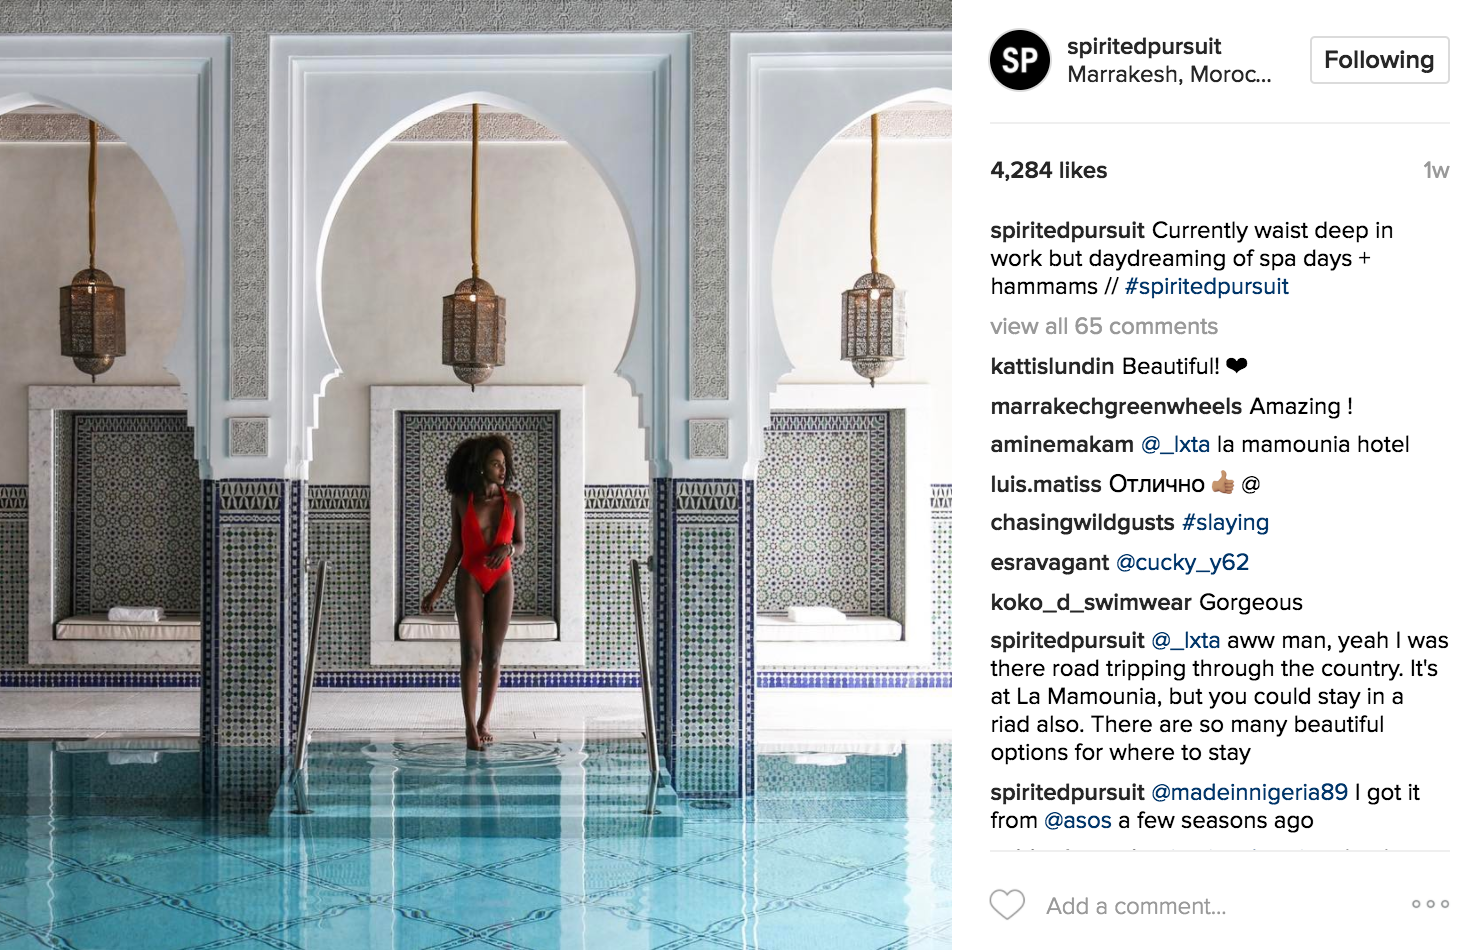
Task: Open the kattislundin commenter profile
Action: click(x=1052, y=366)
